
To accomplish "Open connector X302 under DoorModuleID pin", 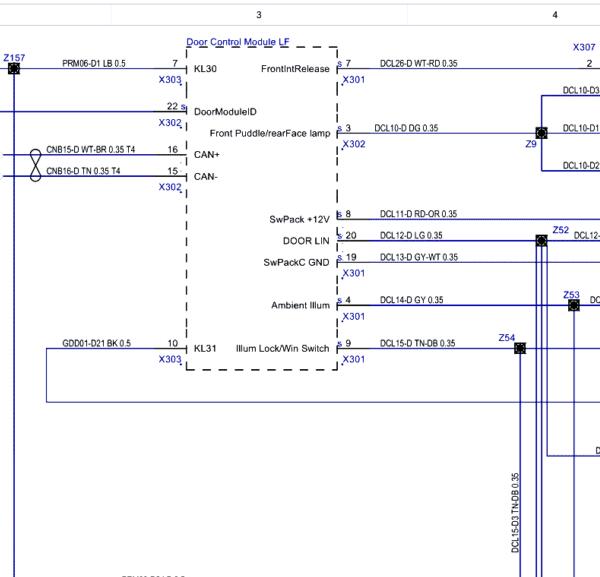I will tap(170, 122).
